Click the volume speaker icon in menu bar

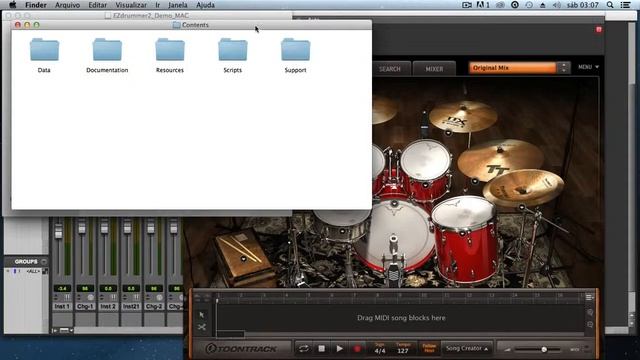pyautogui.click(x=557, y=5)
